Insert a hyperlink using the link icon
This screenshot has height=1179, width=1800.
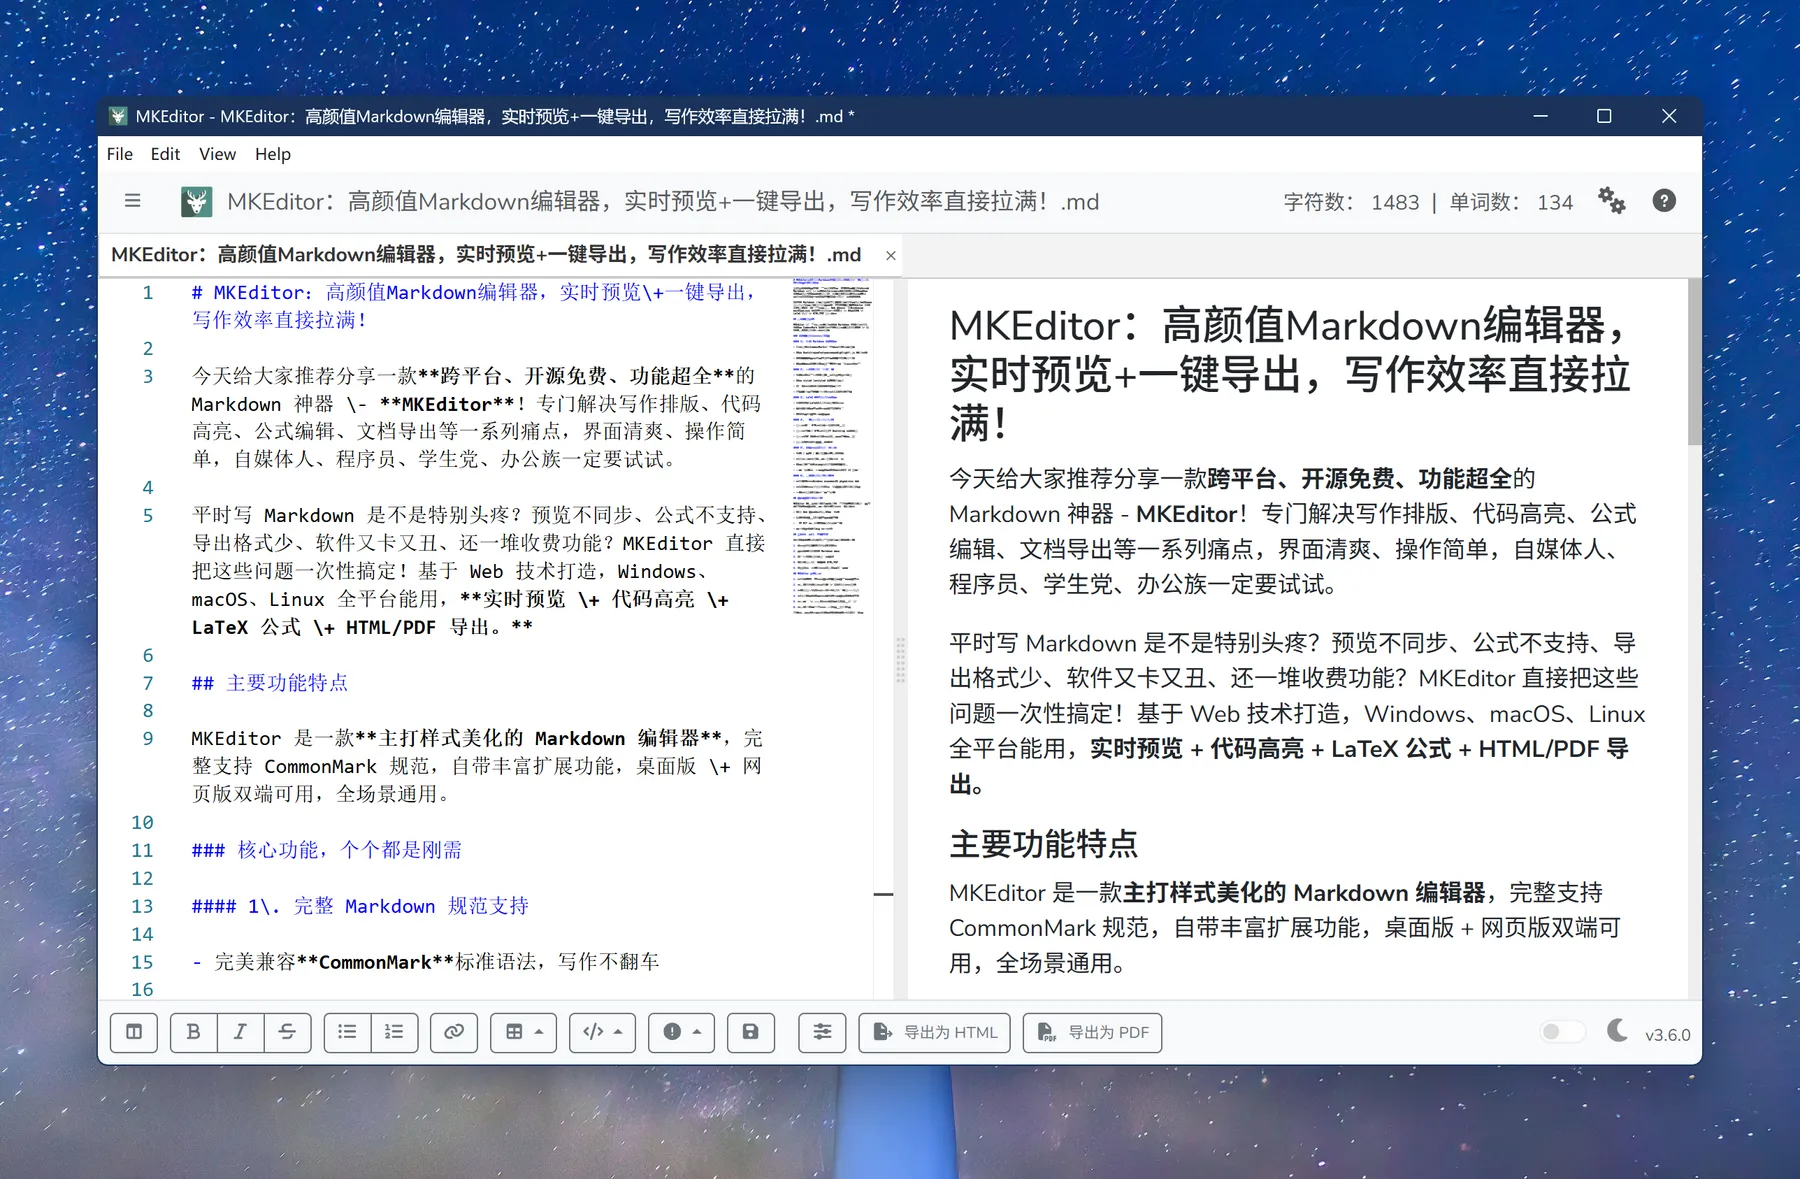(454, 1032)
